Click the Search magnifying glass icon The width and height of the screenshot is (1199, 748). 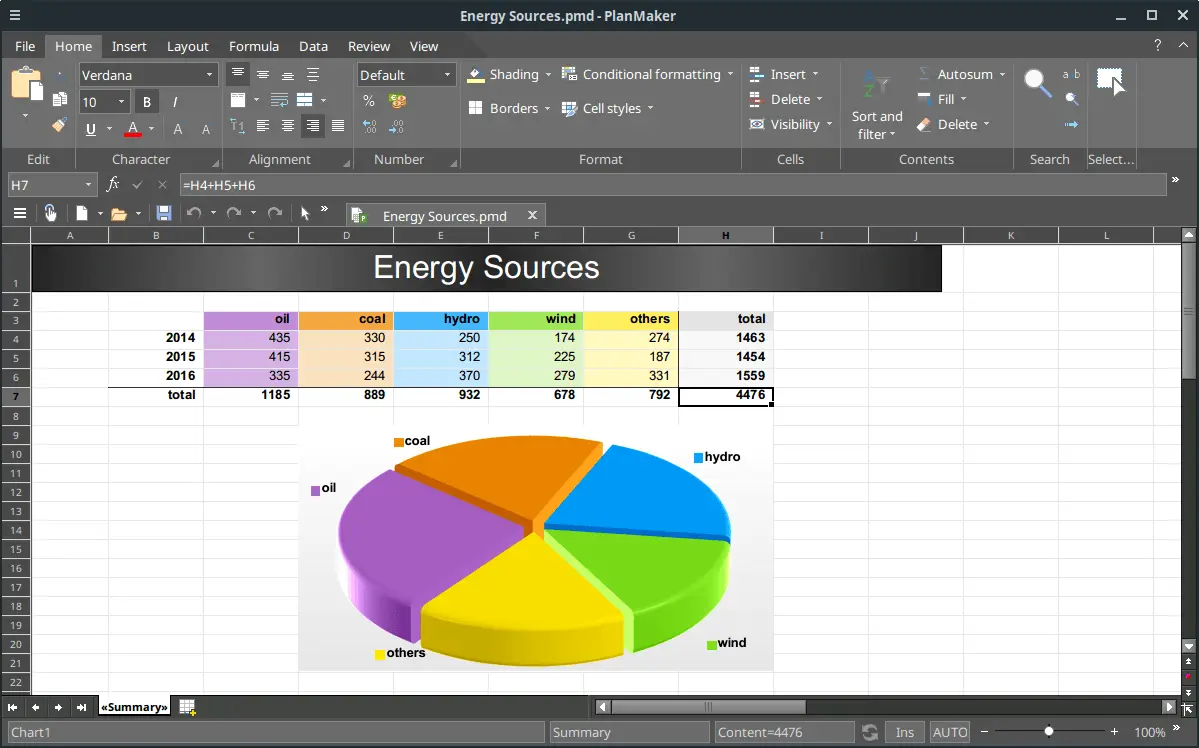click(1037, 85)
